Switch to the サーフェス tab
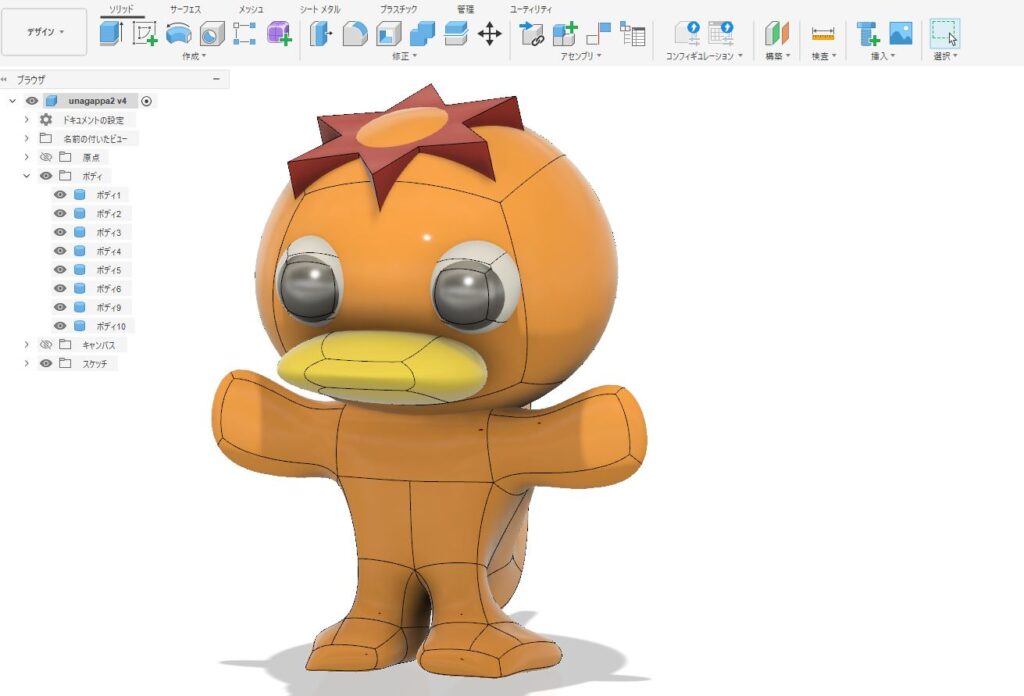This screenshot has width=1024, height=696. [x=185, y=9]
